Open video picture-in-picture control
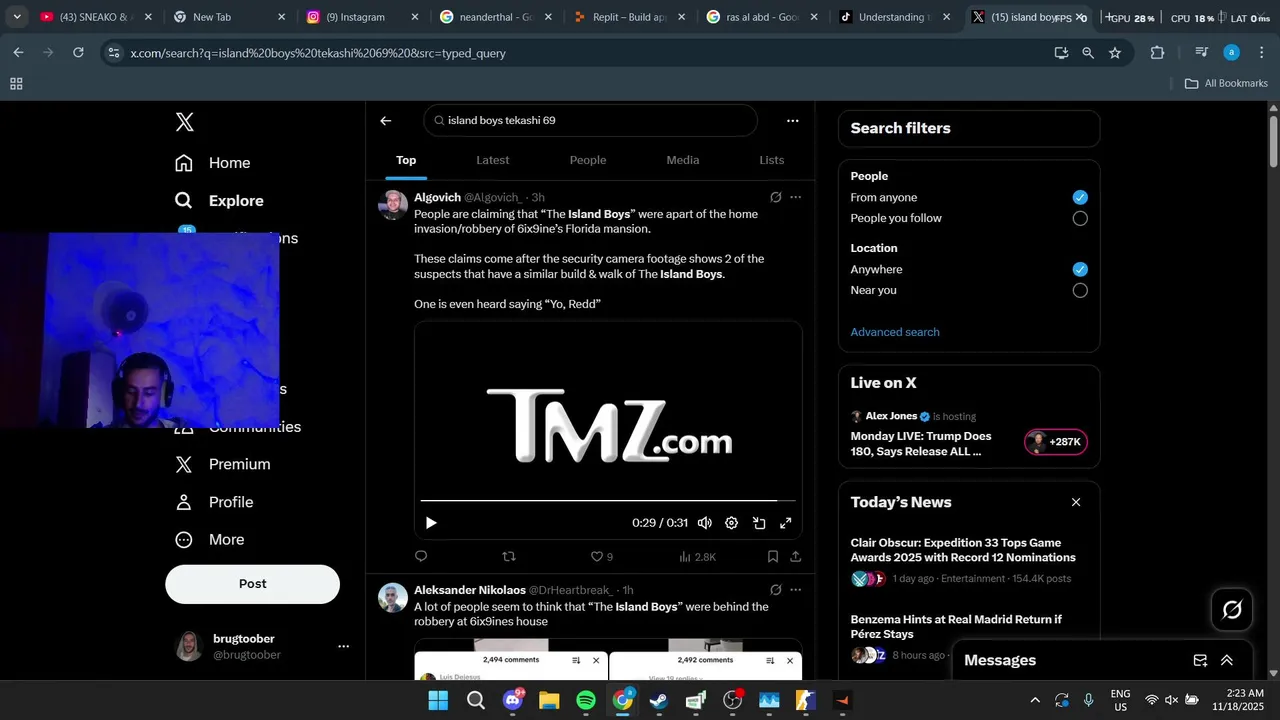The image size is (1280, 720). pos(759,523)
